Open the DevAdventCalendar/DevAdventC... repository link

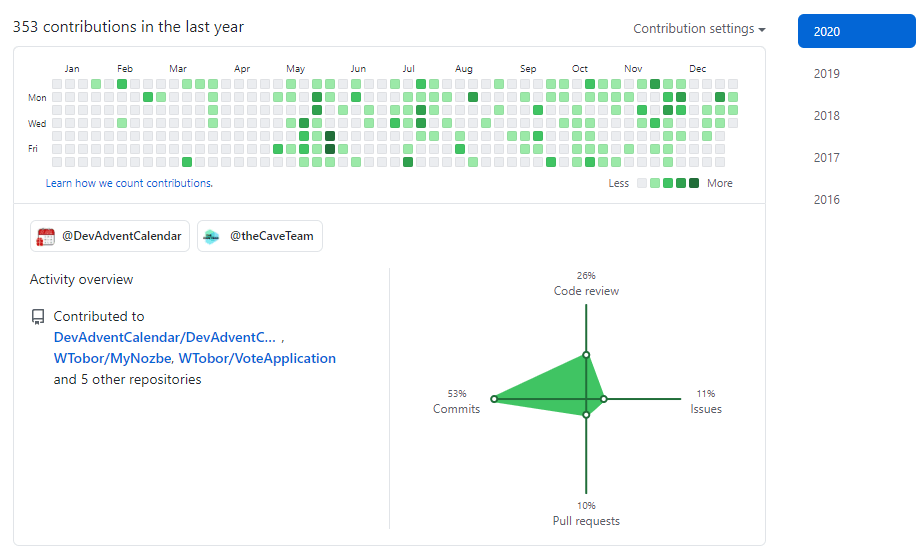click(x=164, y=338)
